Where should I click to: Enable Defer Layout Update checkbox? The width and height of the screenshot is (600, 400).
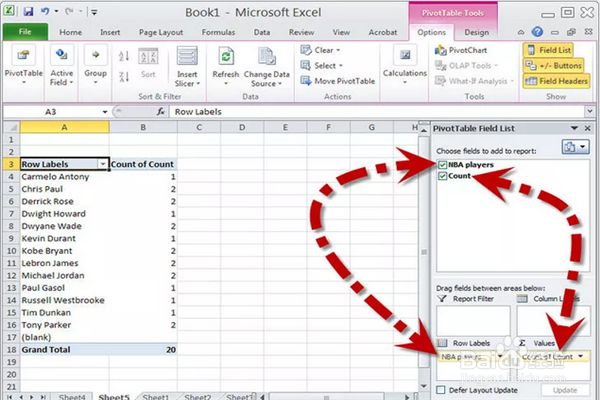441,390
